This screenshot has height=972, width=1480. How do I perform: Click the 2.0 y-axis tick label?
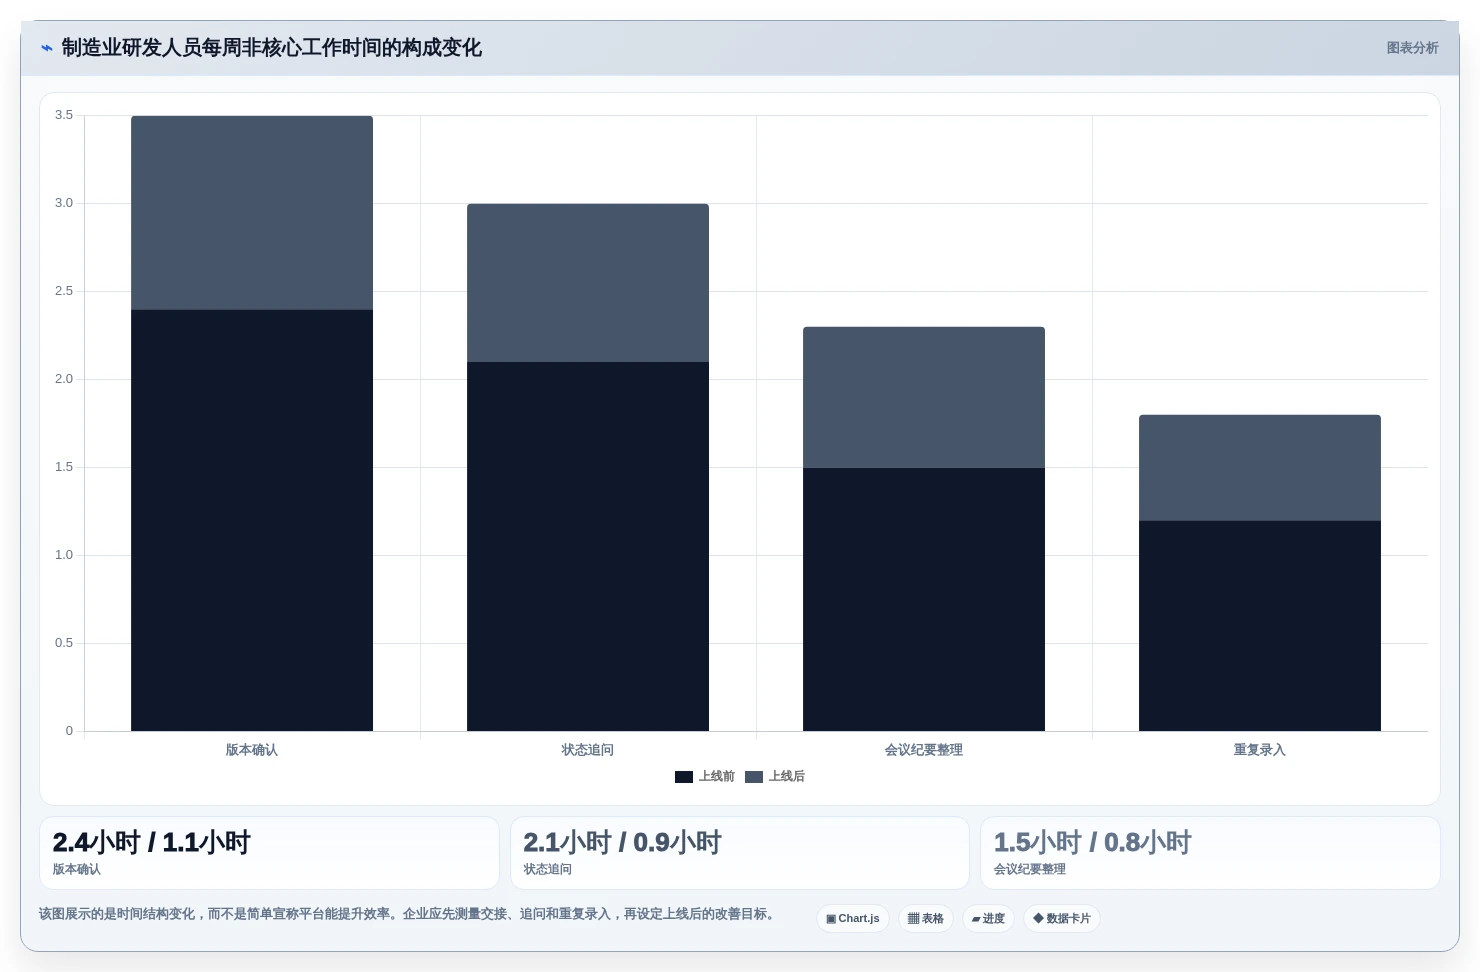(x=64, y=379)
